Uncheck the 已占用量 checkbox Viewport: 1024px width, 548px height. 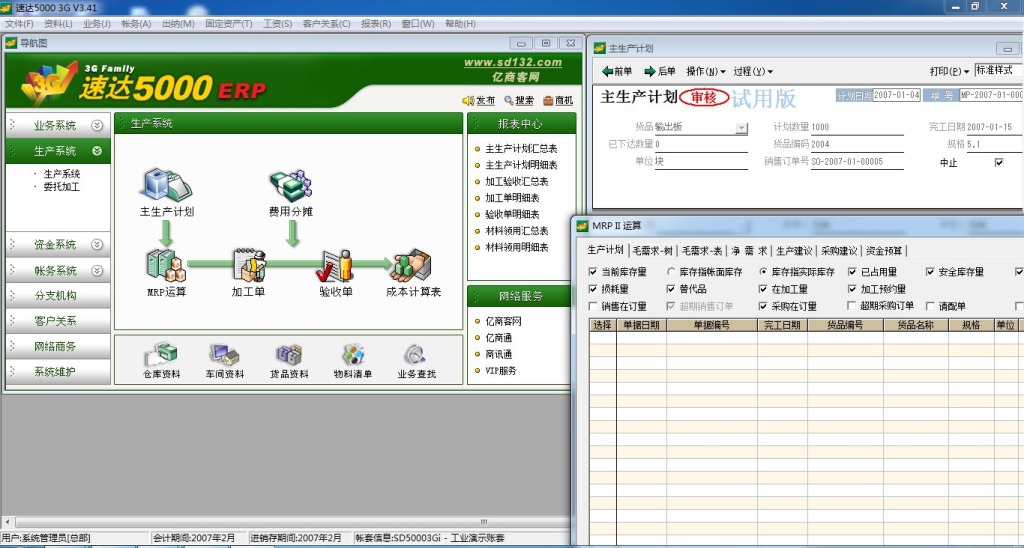pyautogui.click(x=852, y=272)
